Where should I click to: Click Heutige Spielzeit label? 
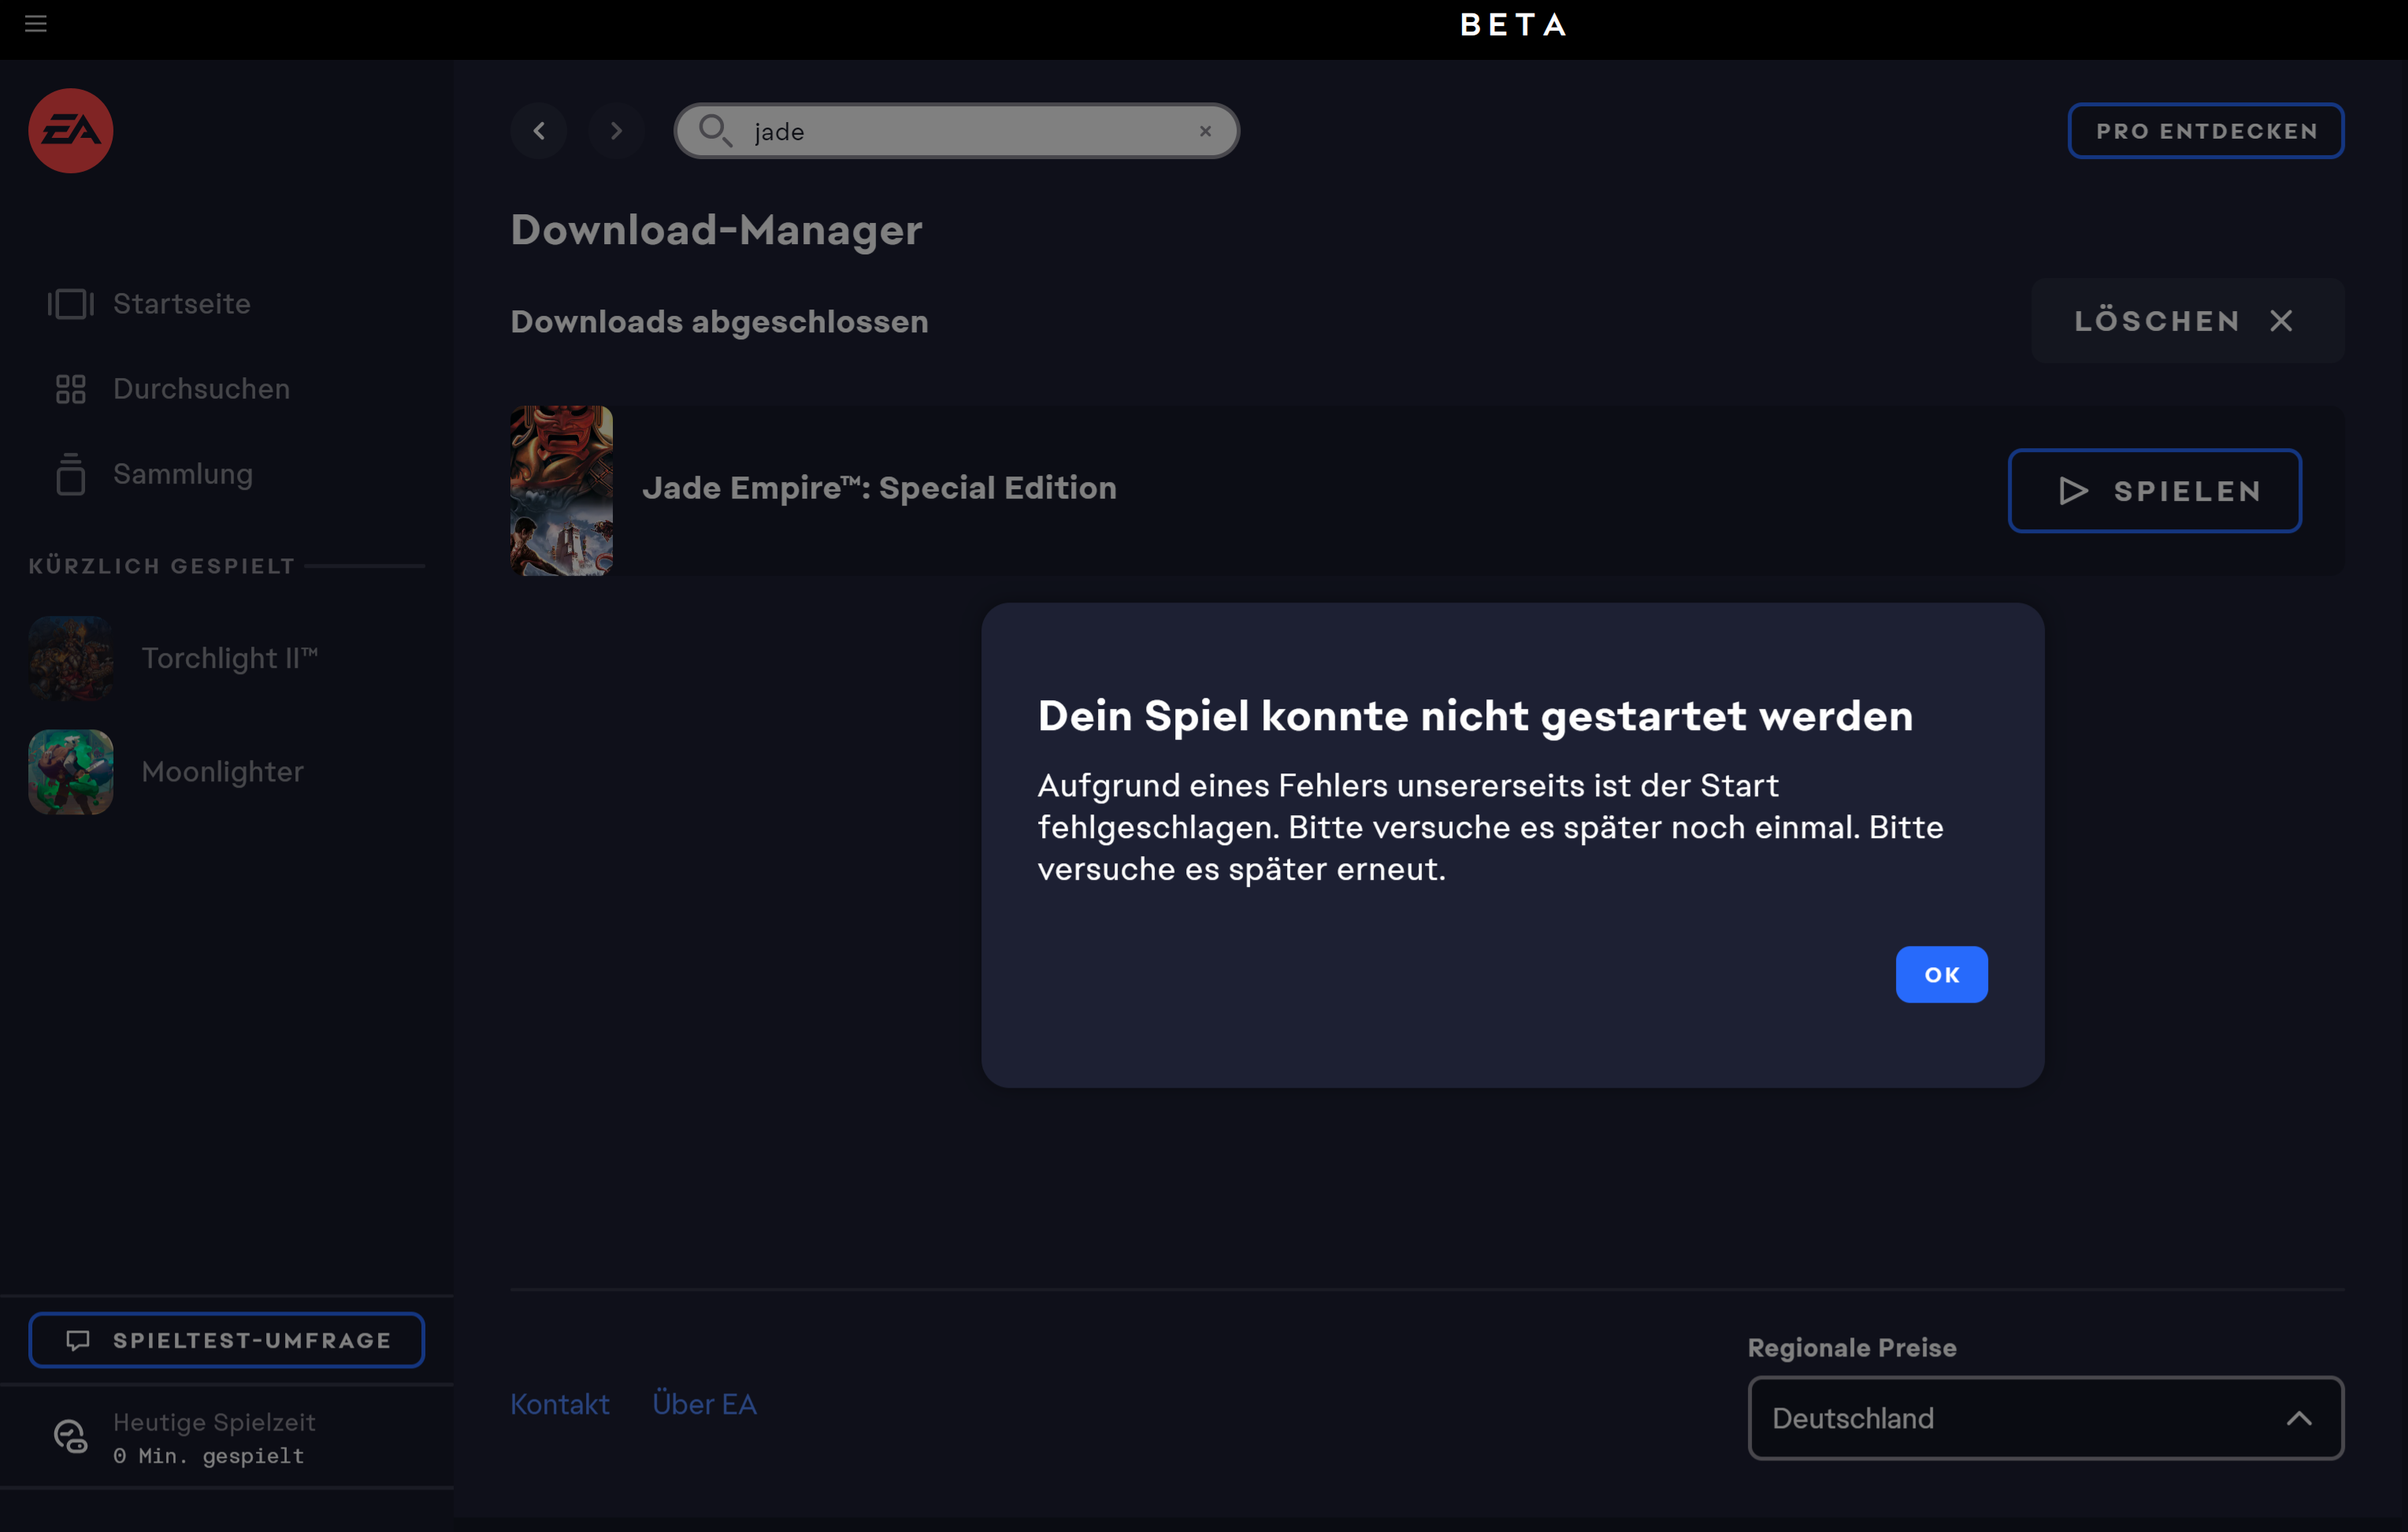214,1422
